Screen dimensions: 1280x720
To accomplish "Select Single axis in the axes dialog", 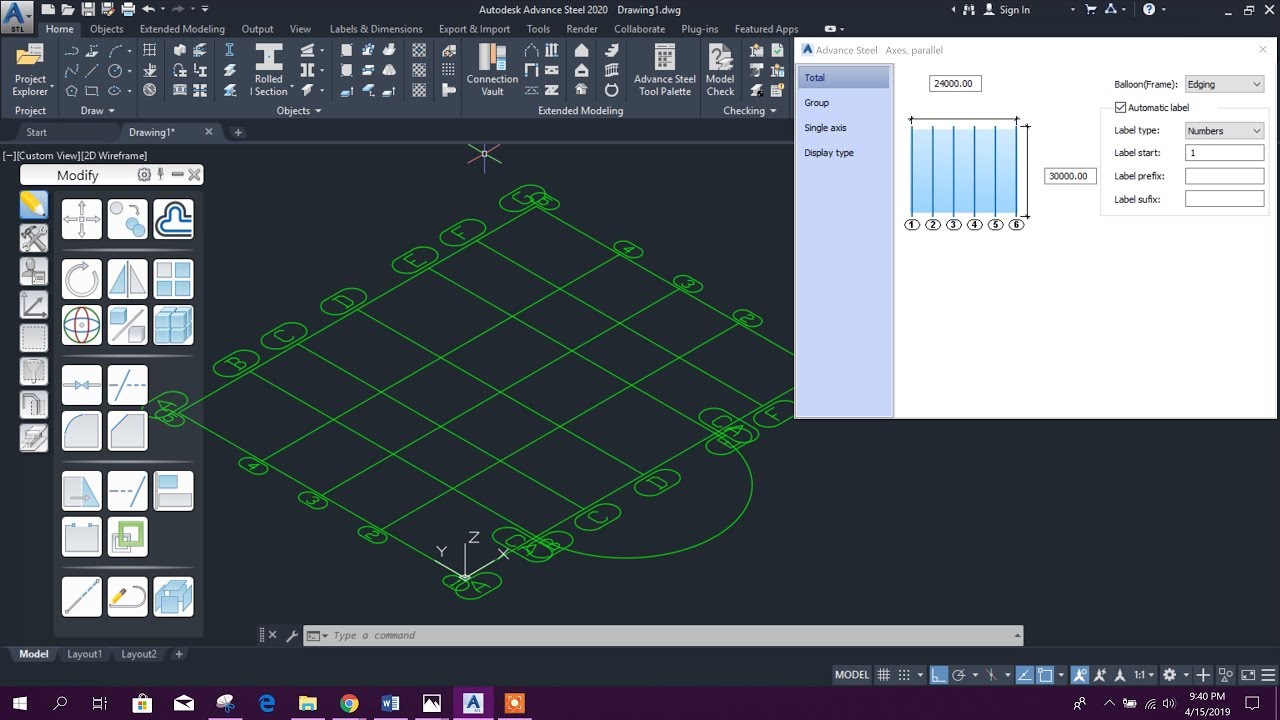I will pos(825,127).
